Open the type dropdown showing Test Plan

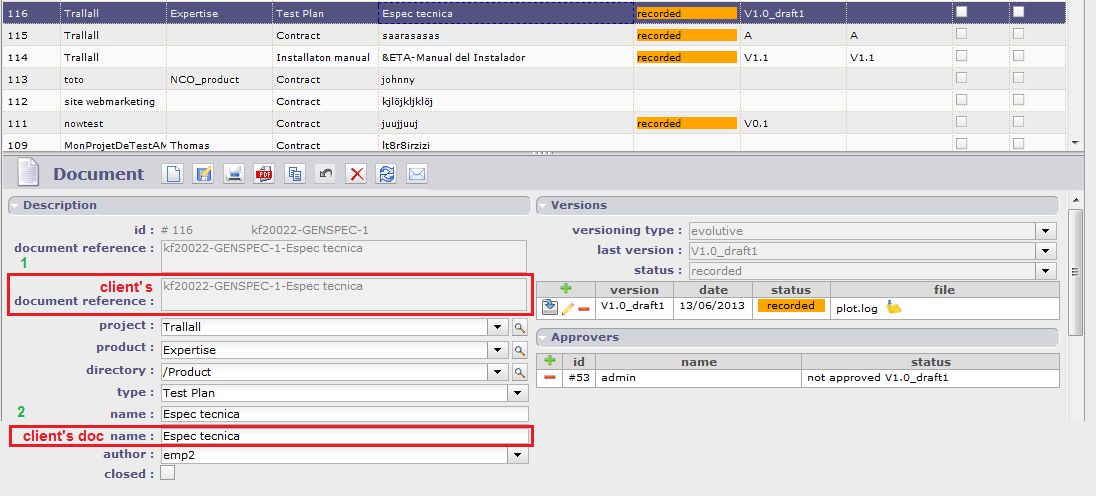517,393
